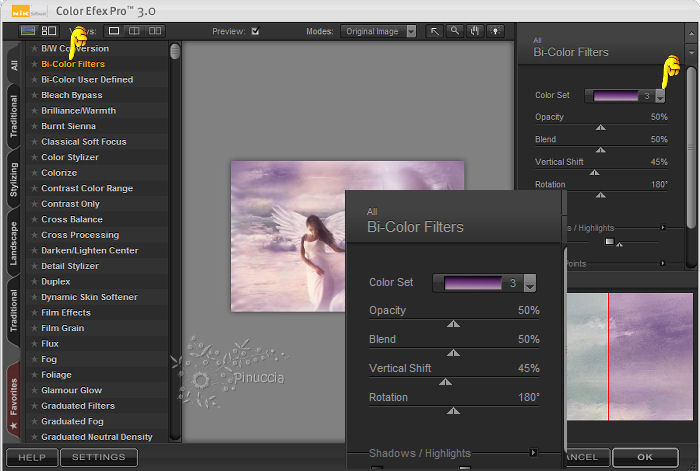Image resolution: width=700 pixels, height=471 pixels.
Task: Select the arrow pointer tool
Action: [x=435, y=31]
